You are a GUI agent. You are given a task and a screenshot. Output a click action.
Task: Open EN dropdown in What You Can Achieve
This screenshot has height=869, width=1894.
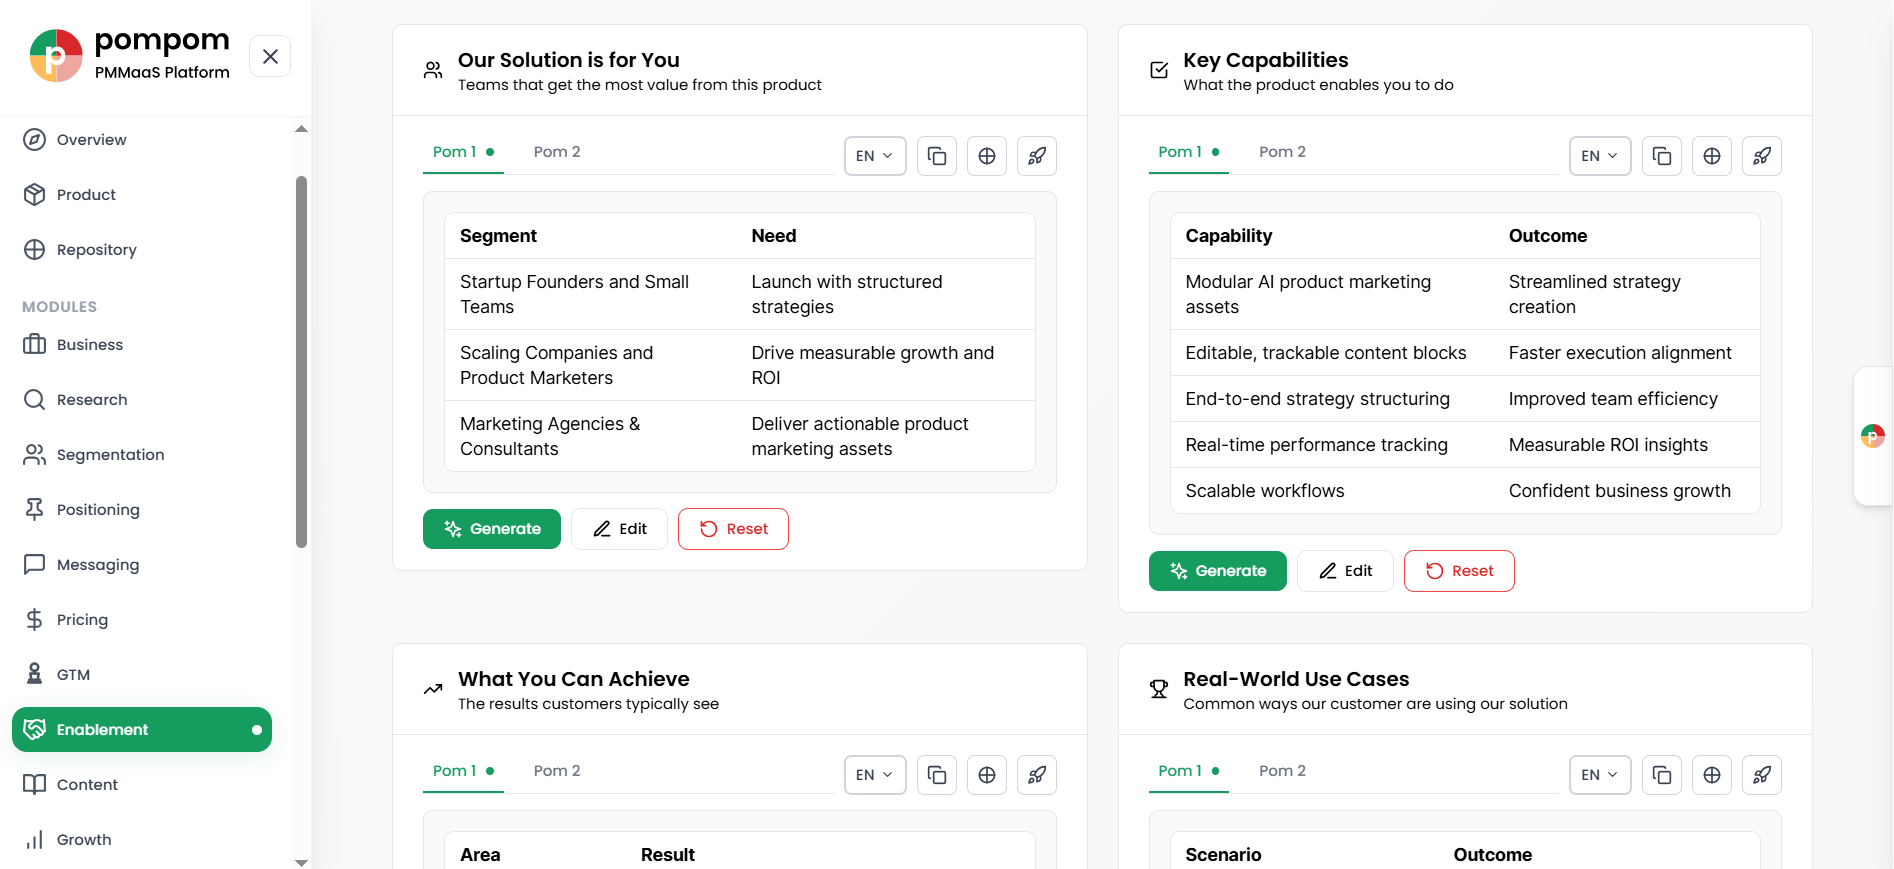[875, 775]
